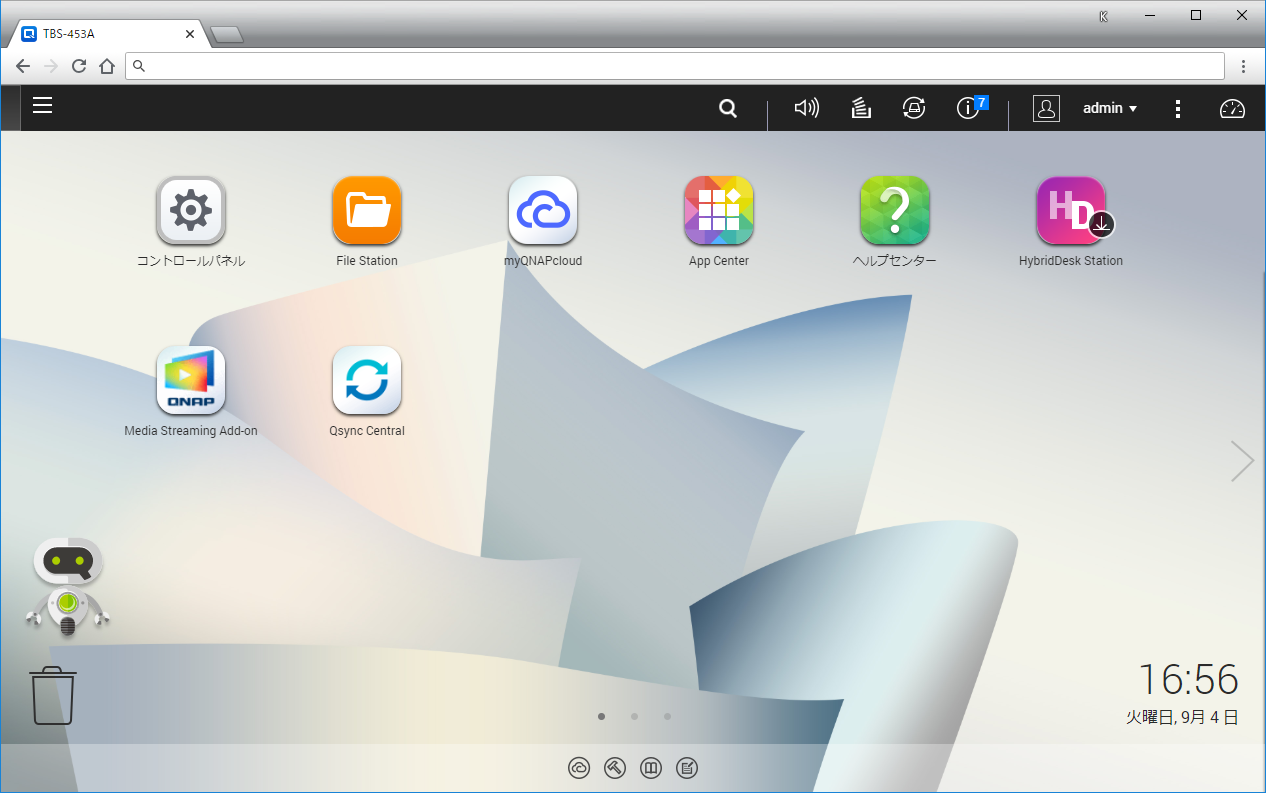Open event notifications with badge 7

(x=969, y=109)
